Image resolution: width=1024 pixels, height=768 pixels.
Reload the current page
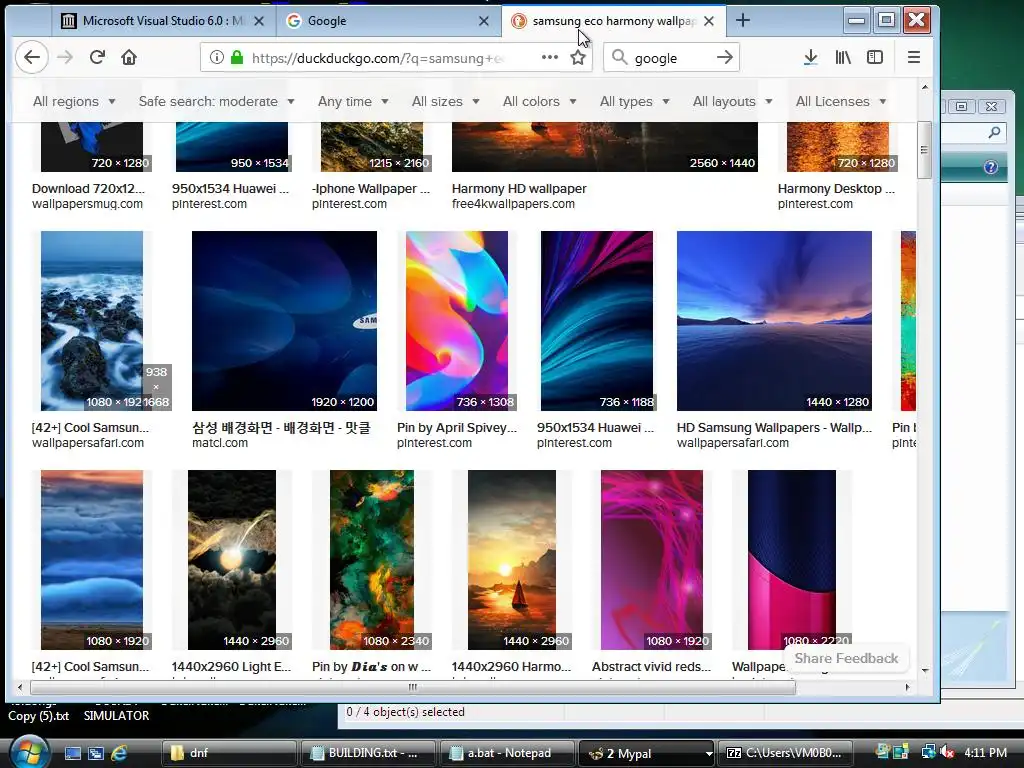coord(97,57)
